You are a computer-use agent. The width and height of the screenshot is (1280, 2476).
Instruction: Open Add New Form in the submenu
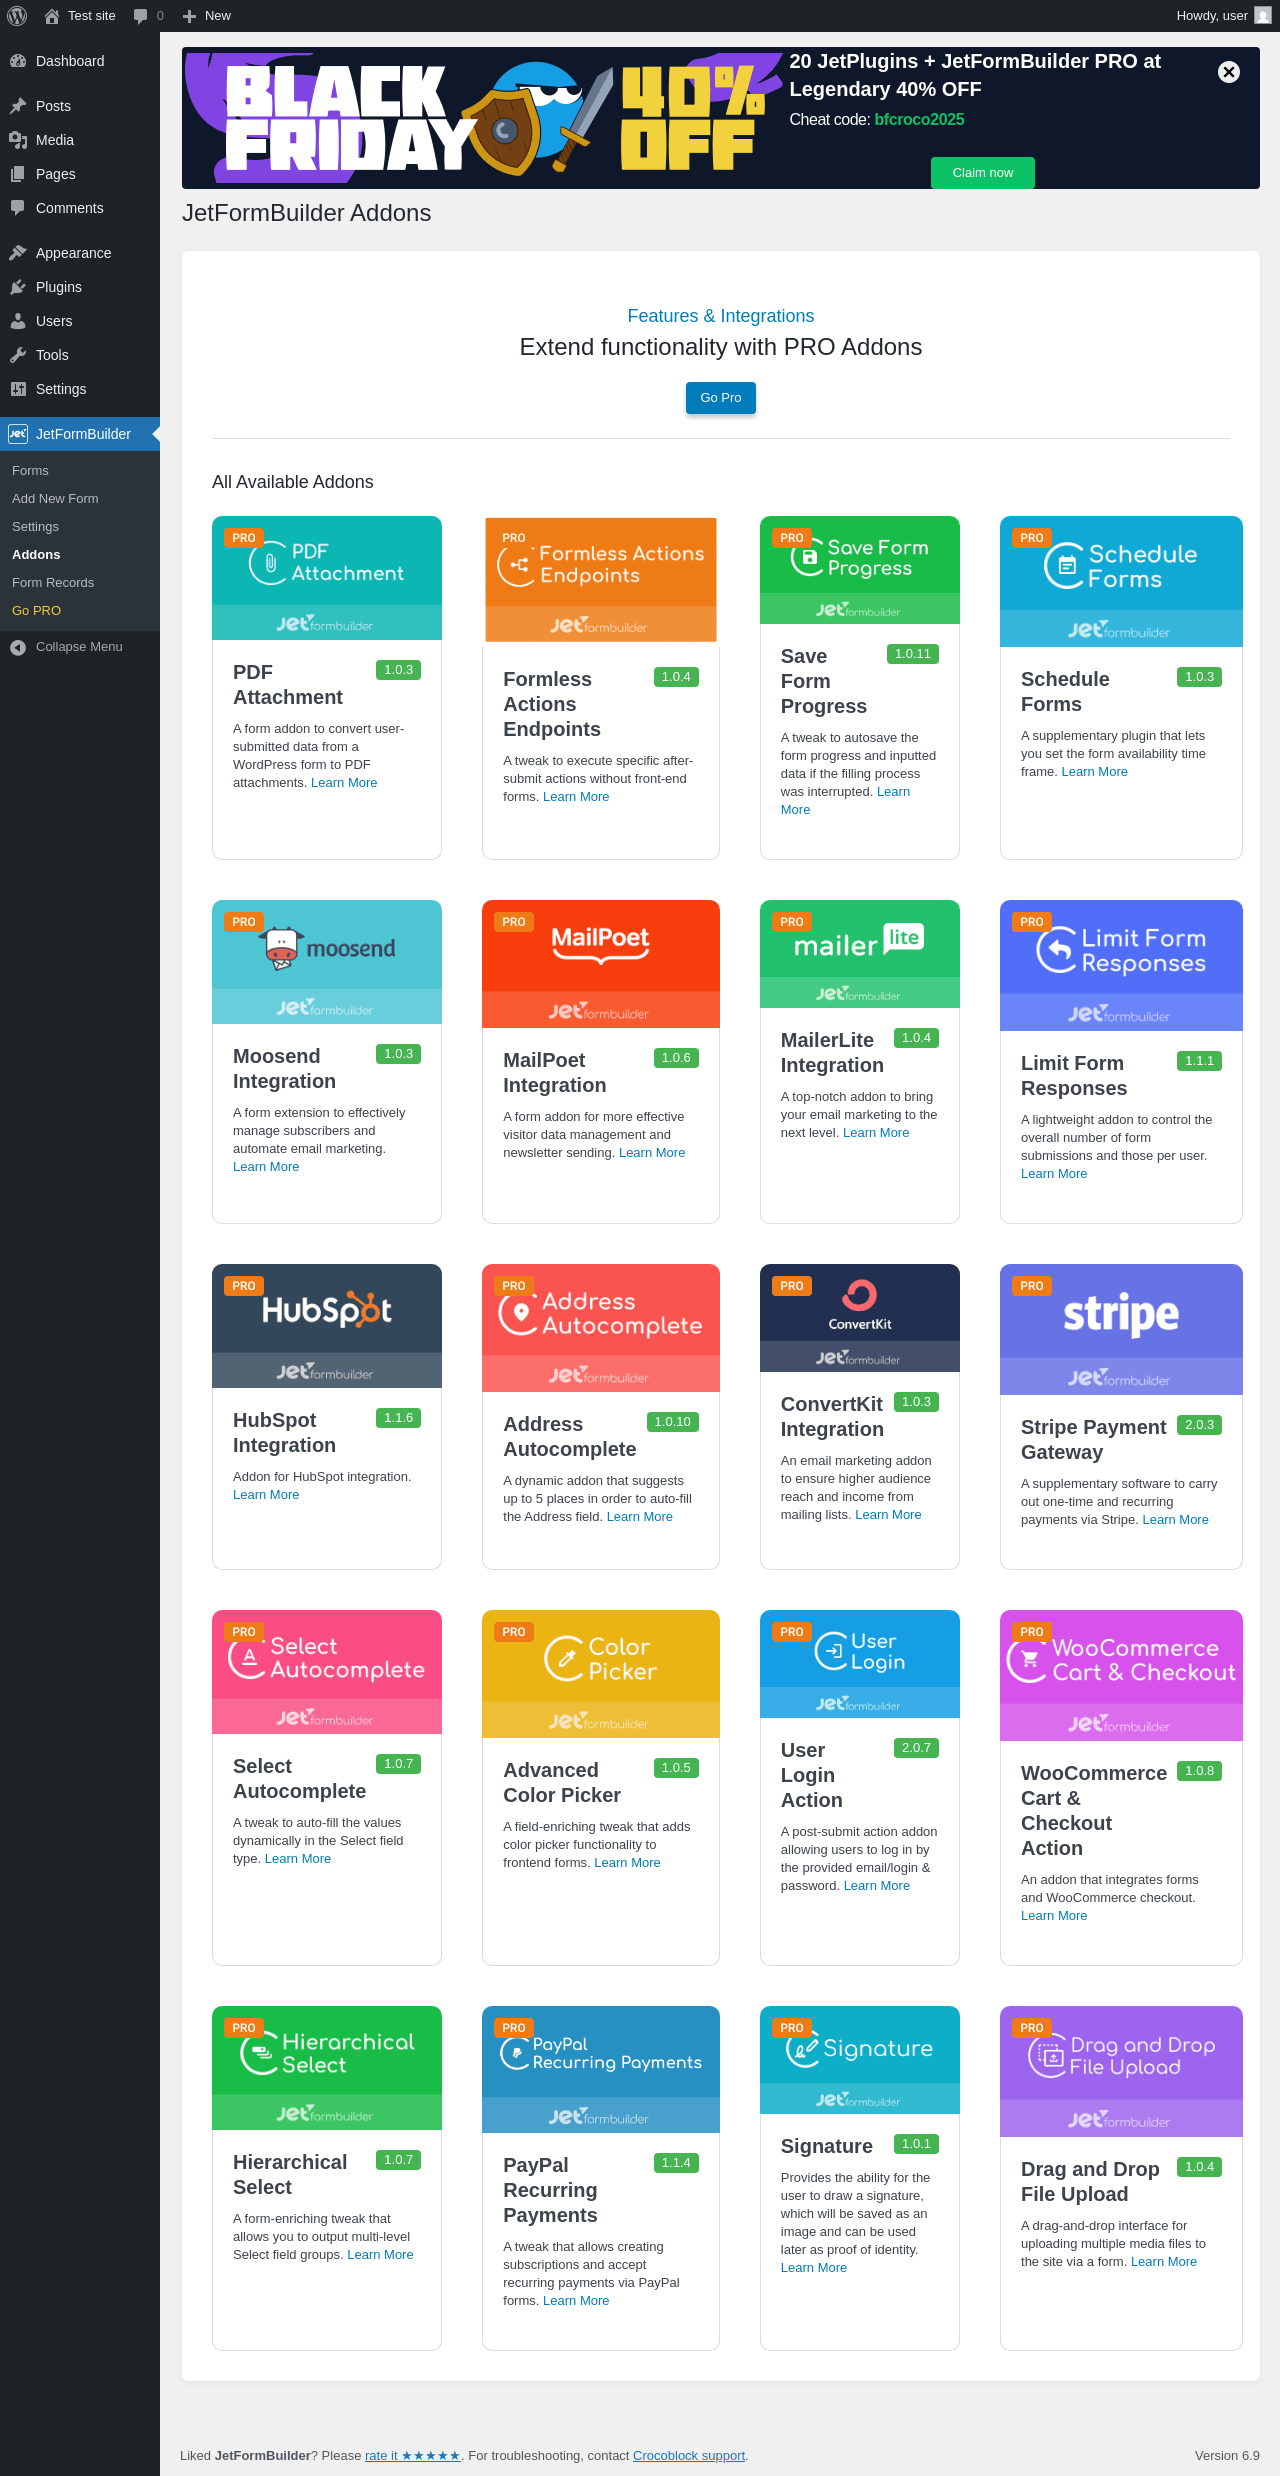pyautogui.click(x=55, y=499)
